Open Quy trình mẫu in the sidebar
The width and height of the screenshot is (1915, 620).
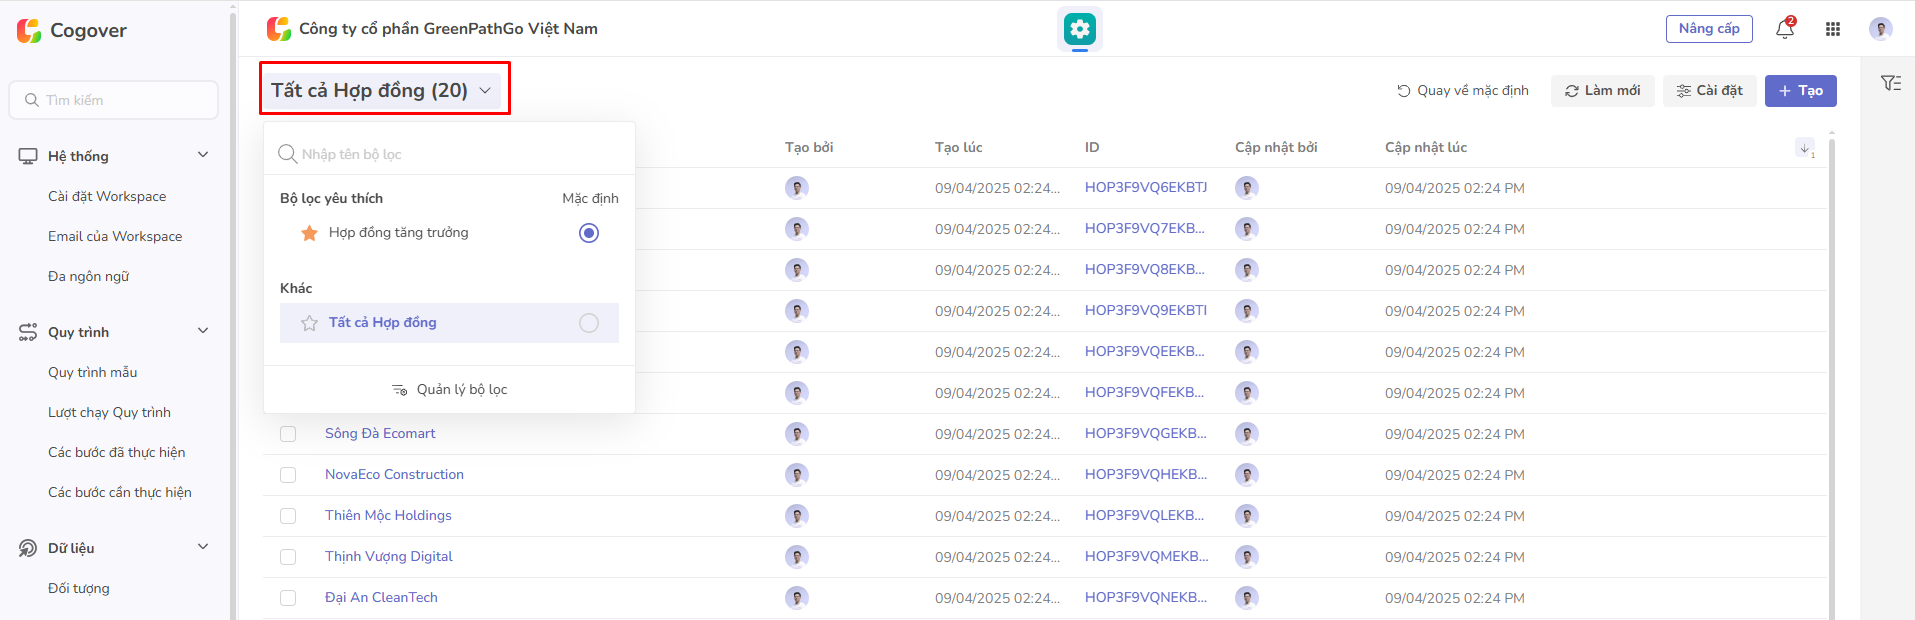[93, 372]
